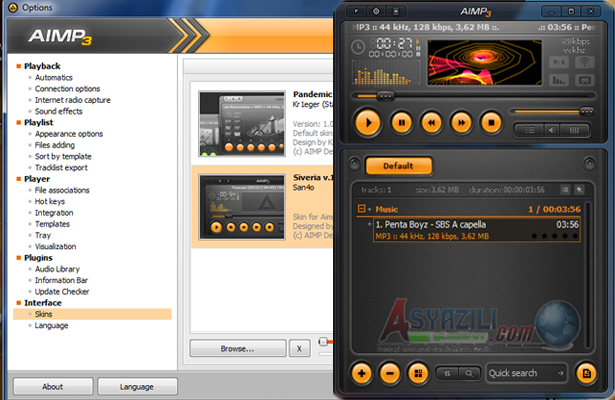This screenshot has width=615, height=400.
Task: Click the plus beside Penta Boyz track
Action: click(369, 224)
